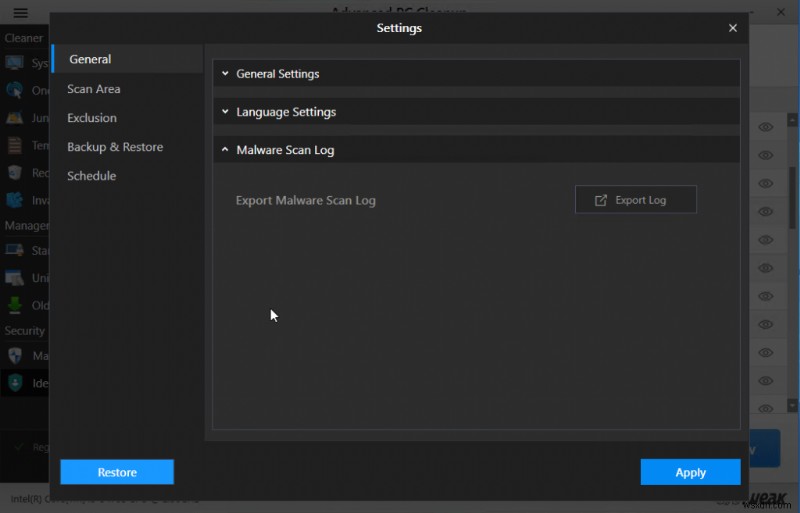
Task: Collapse the Malware Scan Log section
Action: click(x=476, y=150)
